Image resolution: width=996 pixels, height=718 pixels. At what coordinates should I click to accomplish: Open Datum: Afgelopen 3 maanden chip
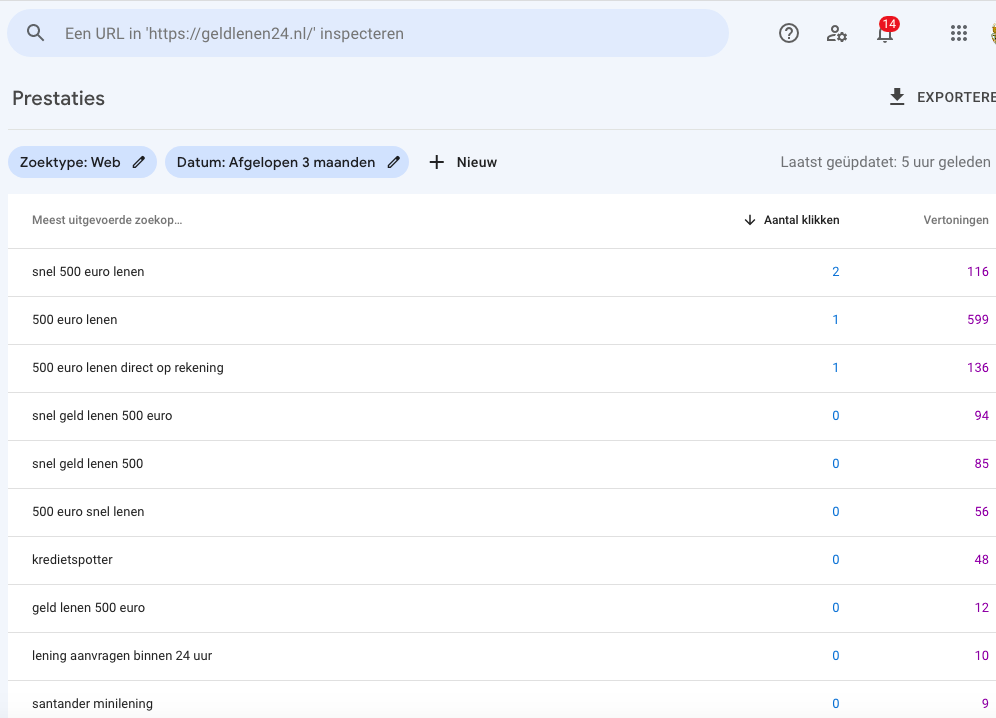(286, 162)
